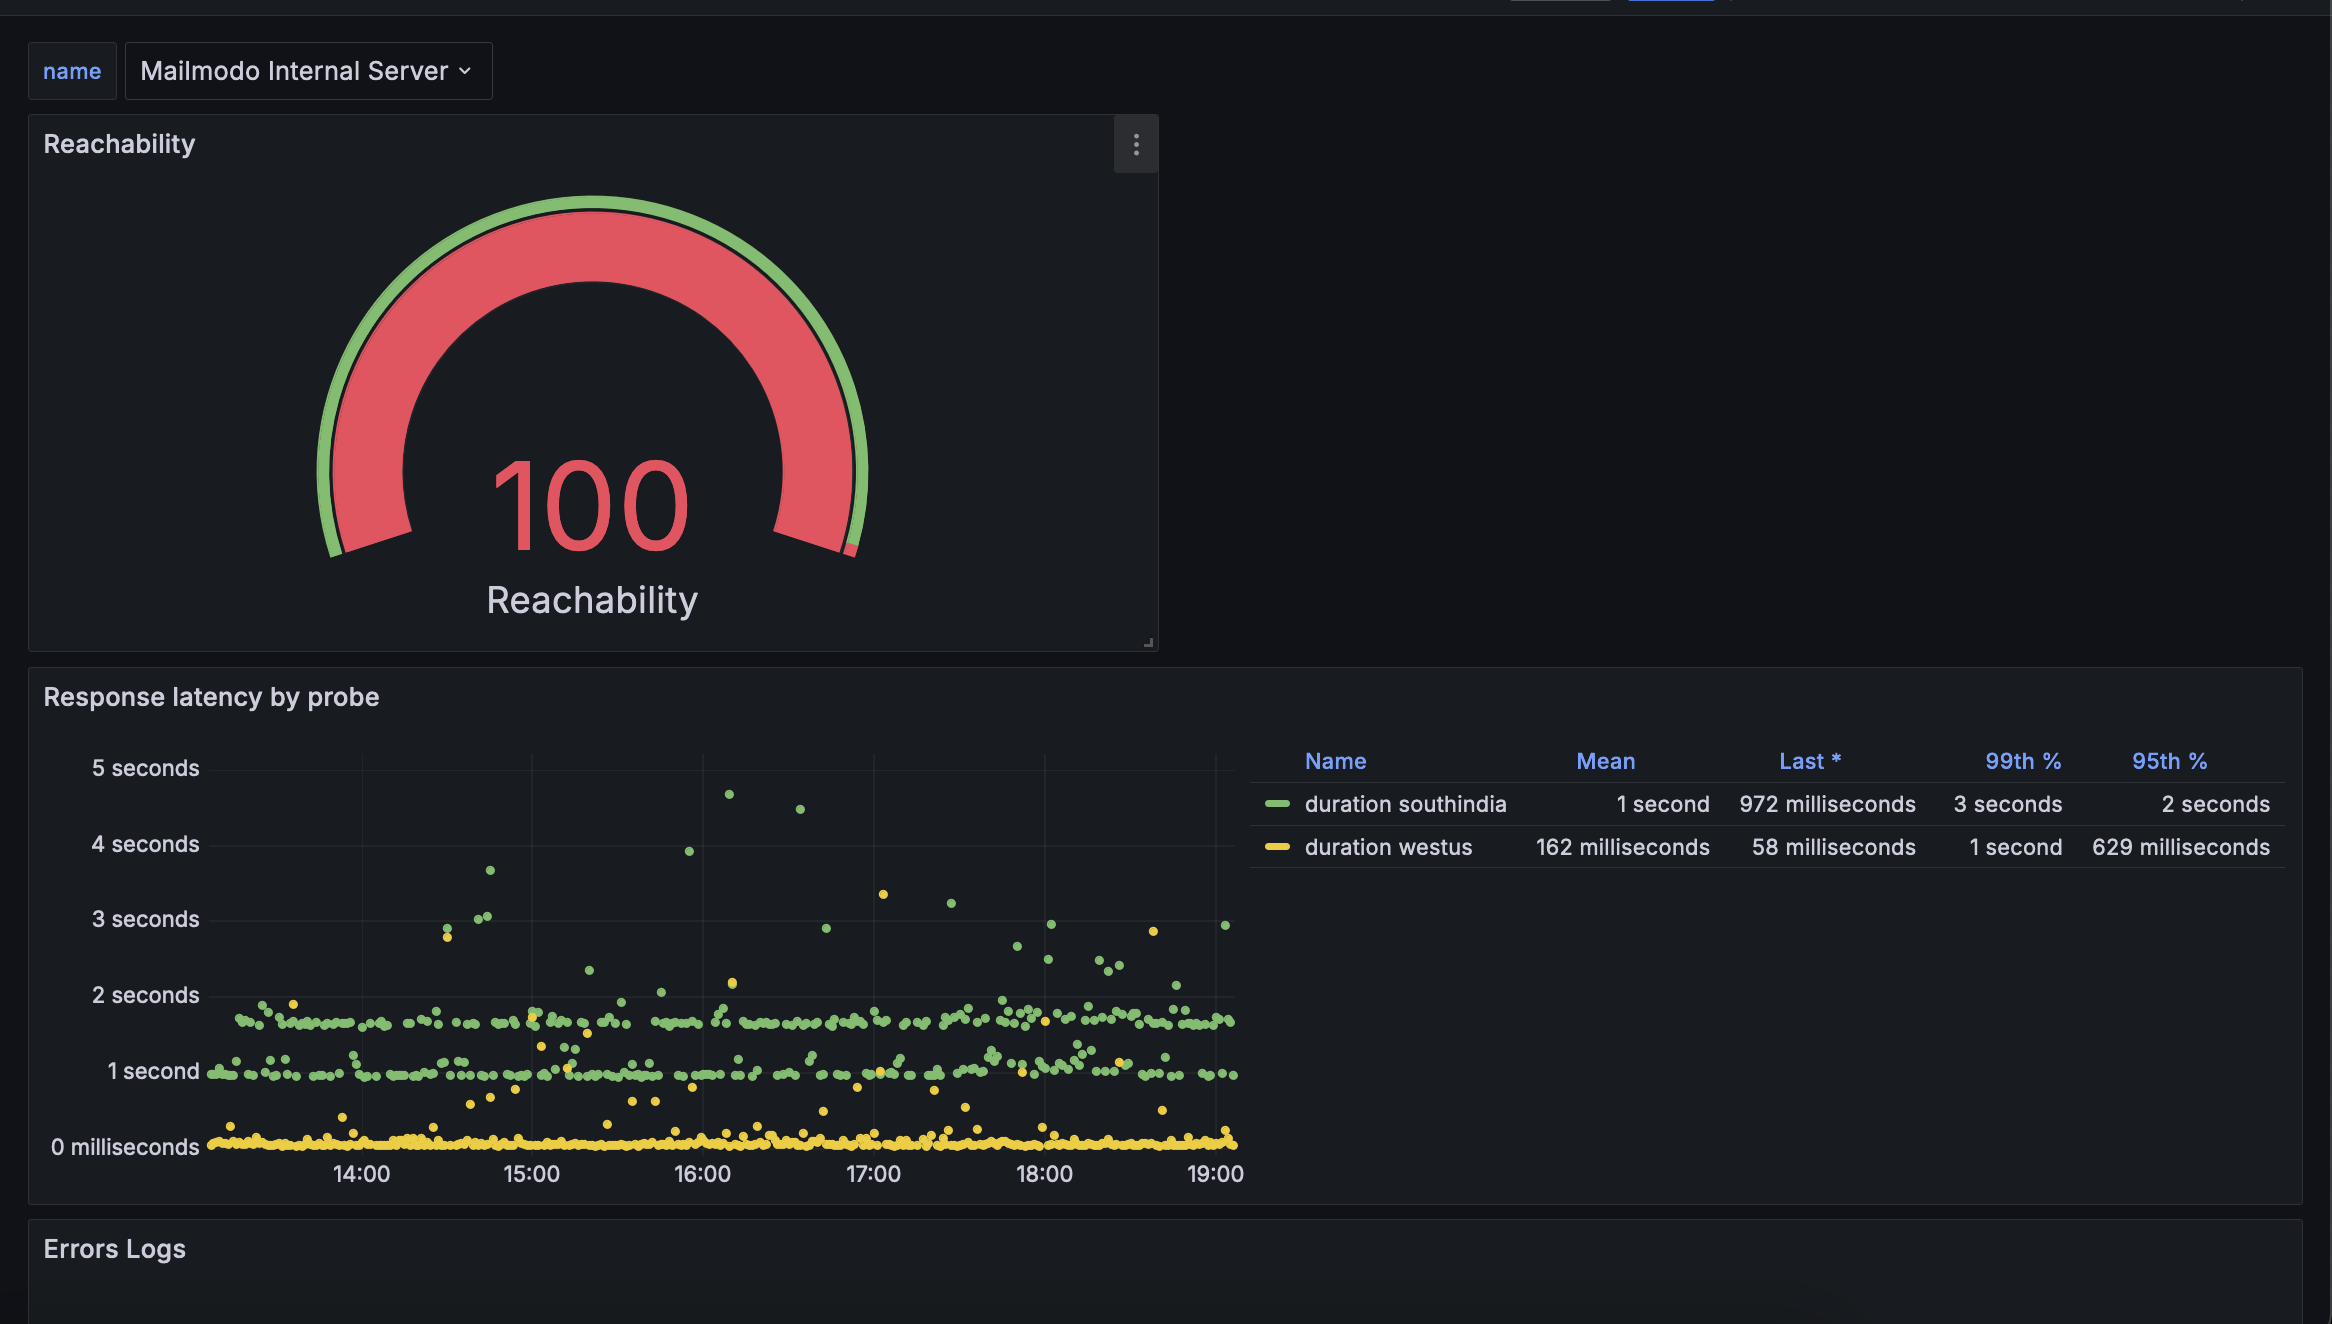The height and width of the screenshot is (1324, 2332).
Task: Sort legend by 99th % column header
Action: coord(2023,761)
